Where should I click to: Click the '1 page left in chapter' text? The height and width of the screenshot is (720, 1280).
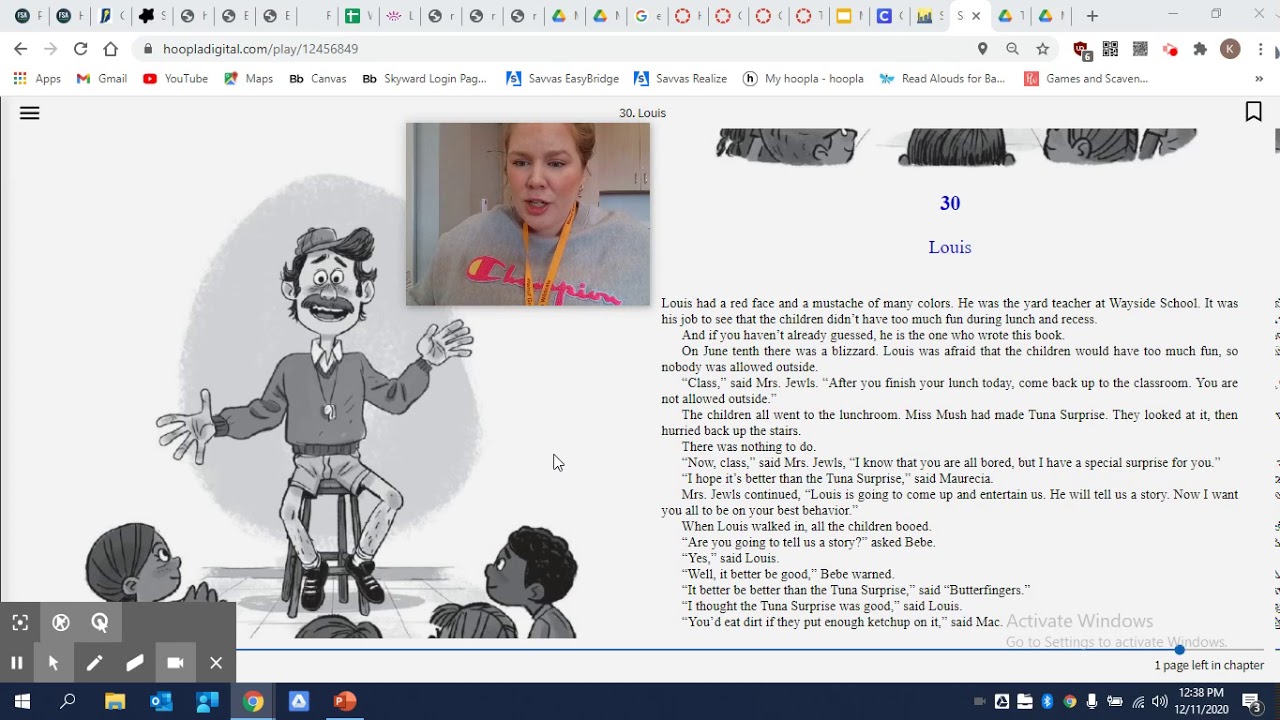click(1209, 665)
